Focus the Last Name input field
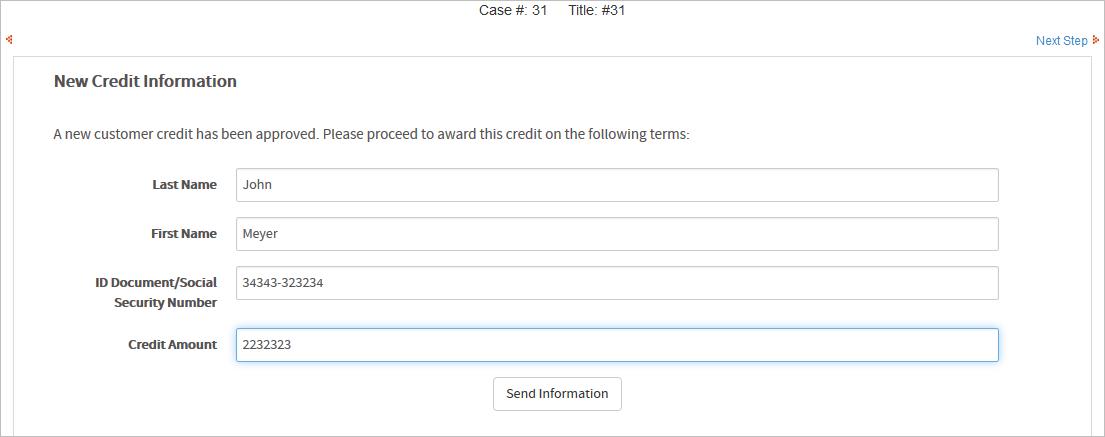The width and height of the screenshot is (1105, 437). 617,185
